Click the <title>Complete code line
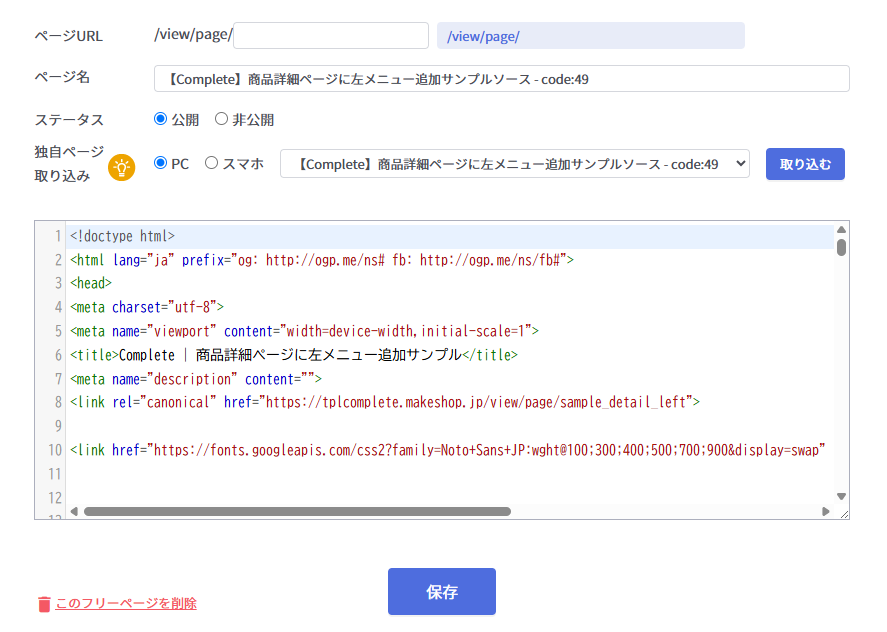Image resolution: width=887 pixels, height=632 pixels. [294, 355]
